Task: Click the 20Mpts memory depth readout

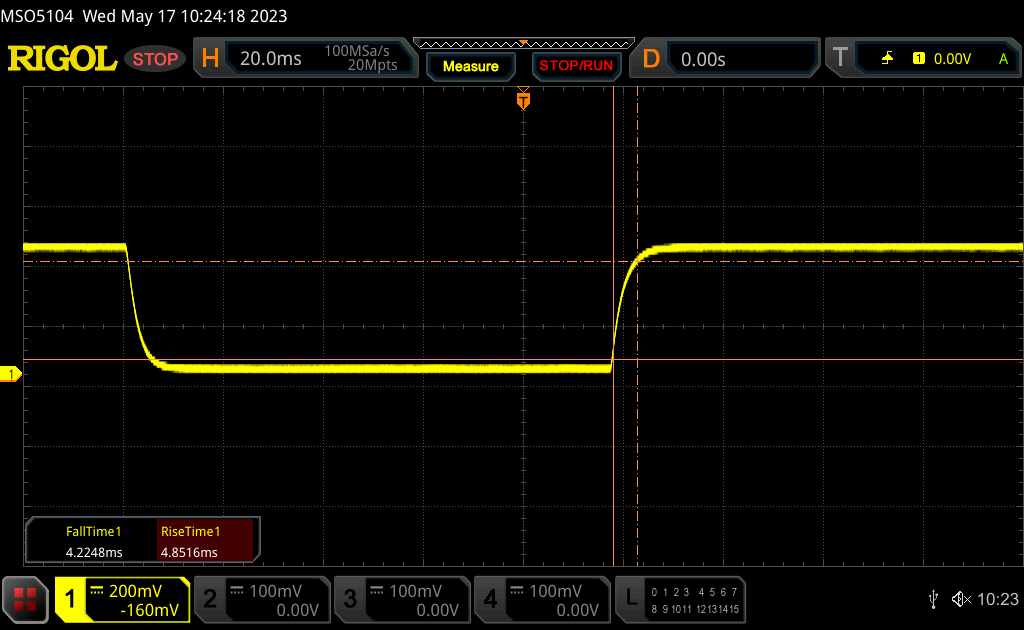Action: click(x=372, y=65)
